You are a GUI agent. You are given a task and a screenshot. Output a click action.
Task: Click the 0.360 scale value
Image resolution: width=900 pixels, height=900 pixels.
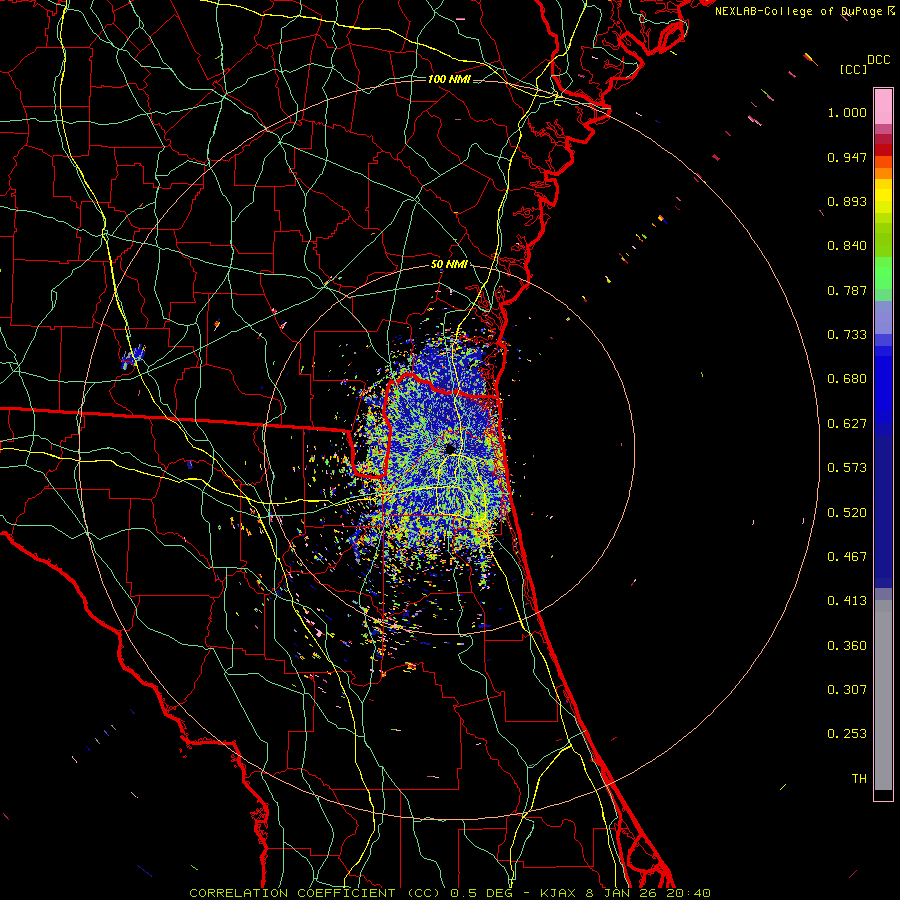tap(847, 646)
